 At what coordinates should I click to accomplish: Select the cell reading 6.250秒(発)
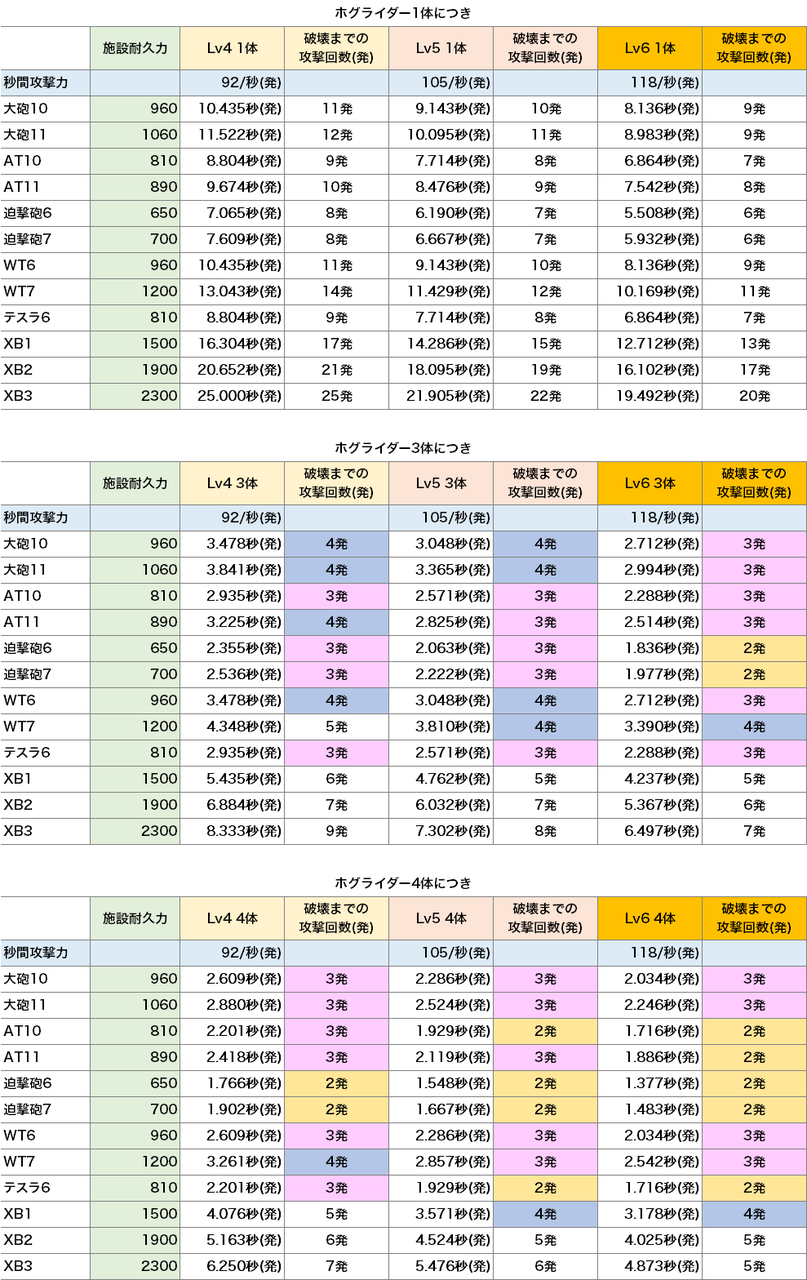pos(233,1266)
